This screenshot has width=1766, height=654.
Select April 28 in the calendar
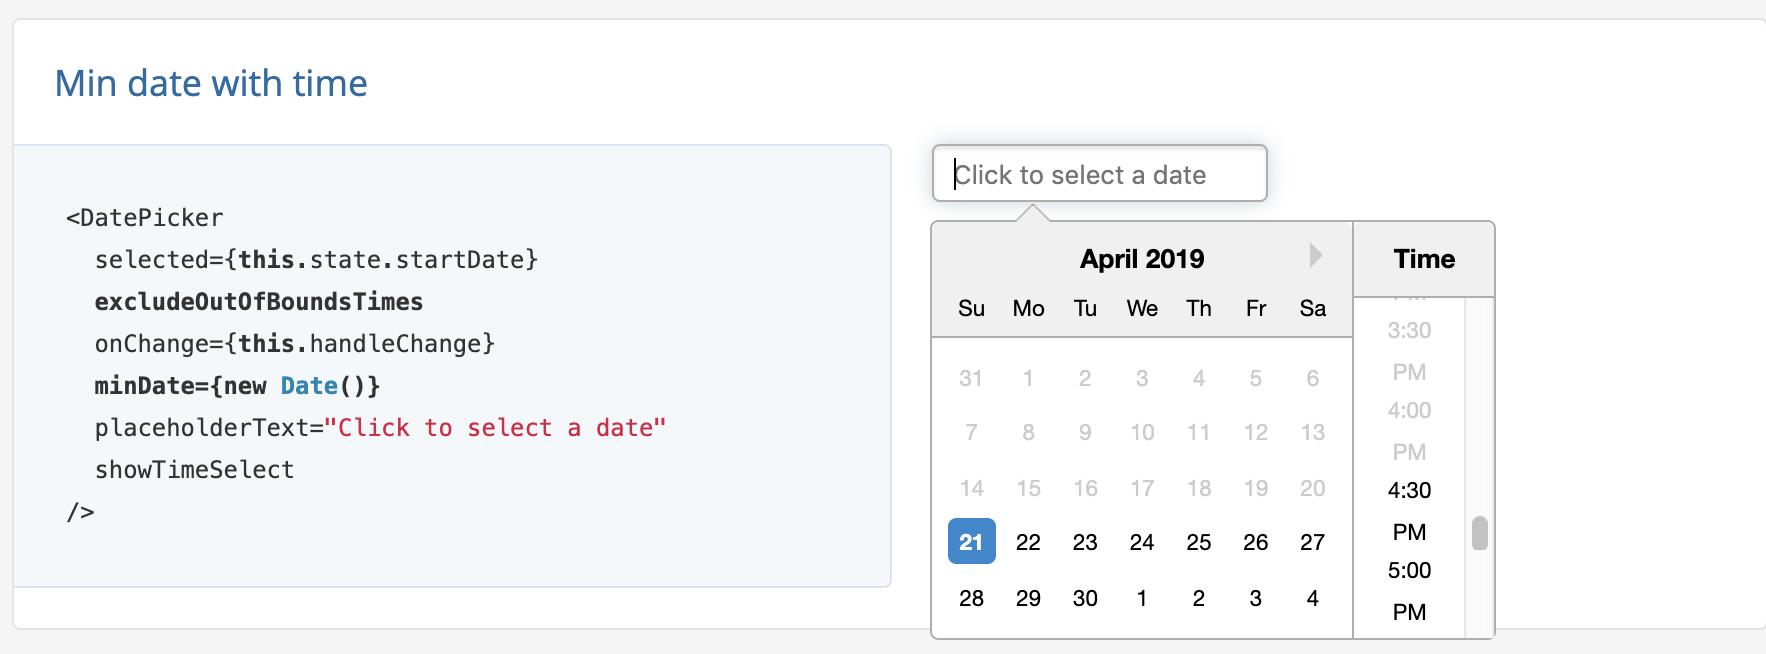point(970,597)
